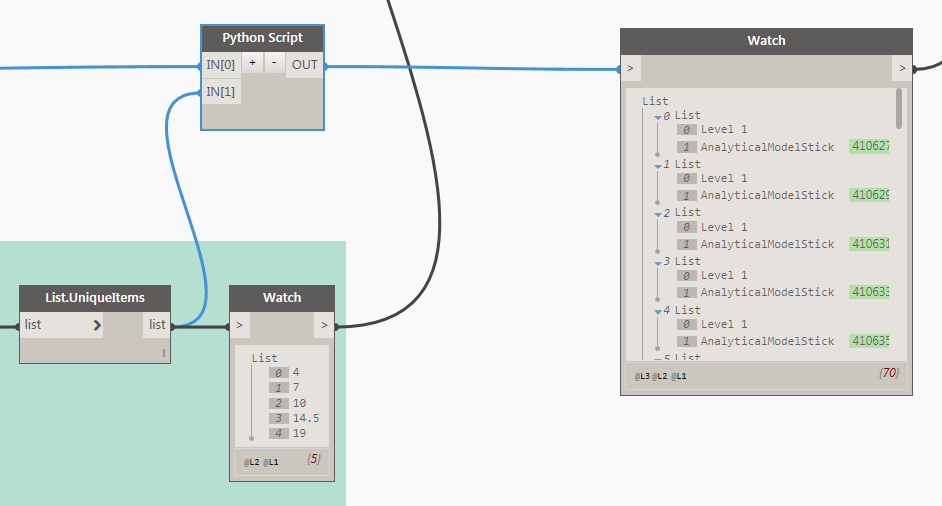Collapse the 3 List in large Watch
This screenshot has height=506, width=942.
pos(658,263)
